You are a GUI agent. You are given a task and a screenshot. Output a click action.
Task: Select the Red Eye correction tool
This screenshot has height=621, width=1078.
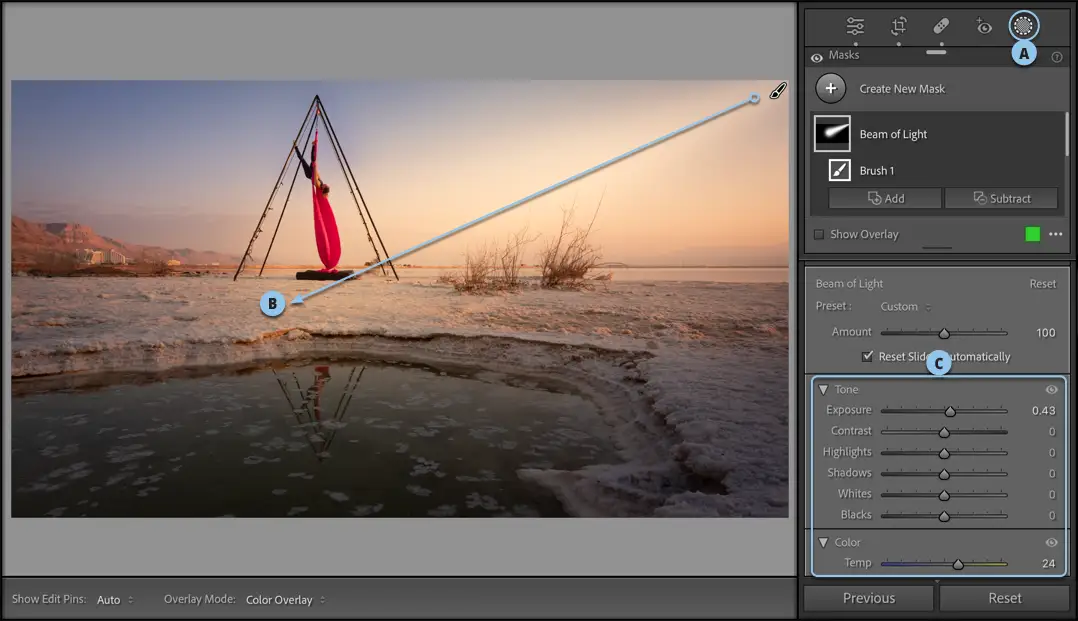[x=984, y=27]
